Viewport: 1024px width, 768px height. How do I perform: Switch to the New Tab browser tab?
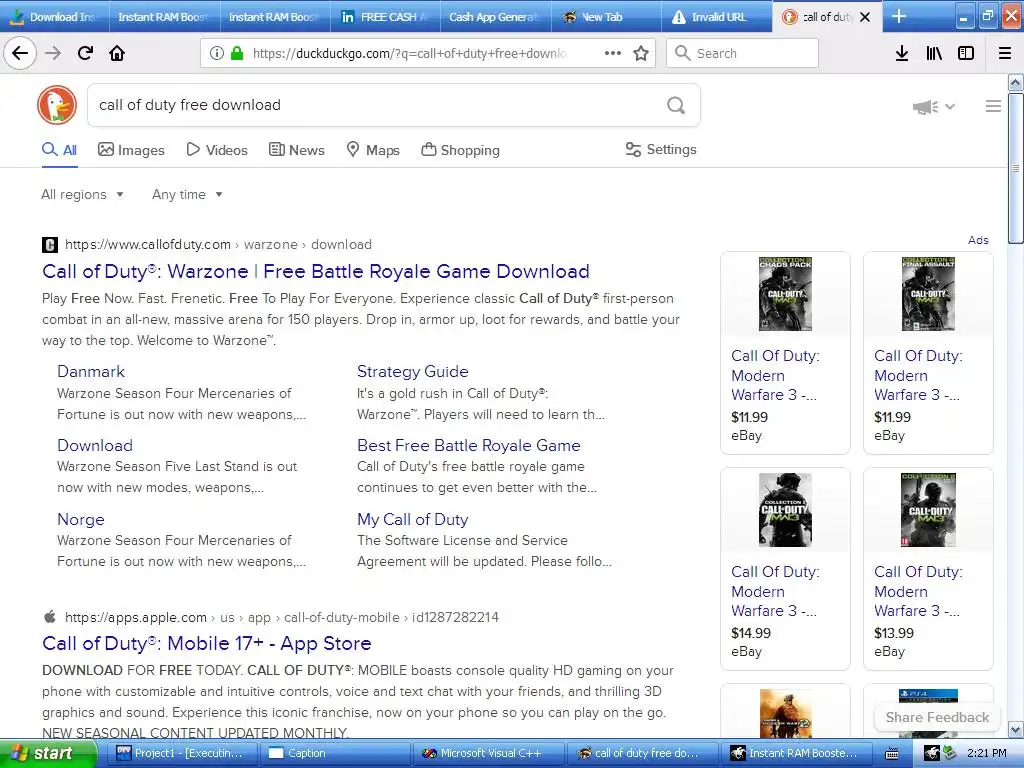[x=605, y=17]
